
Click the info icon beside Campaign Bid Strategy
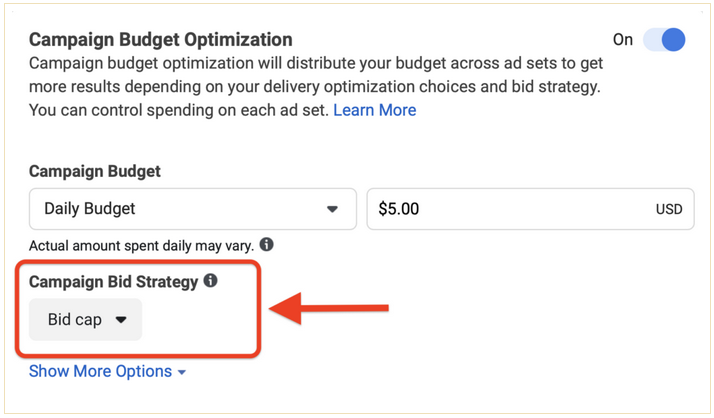(210, 280)
